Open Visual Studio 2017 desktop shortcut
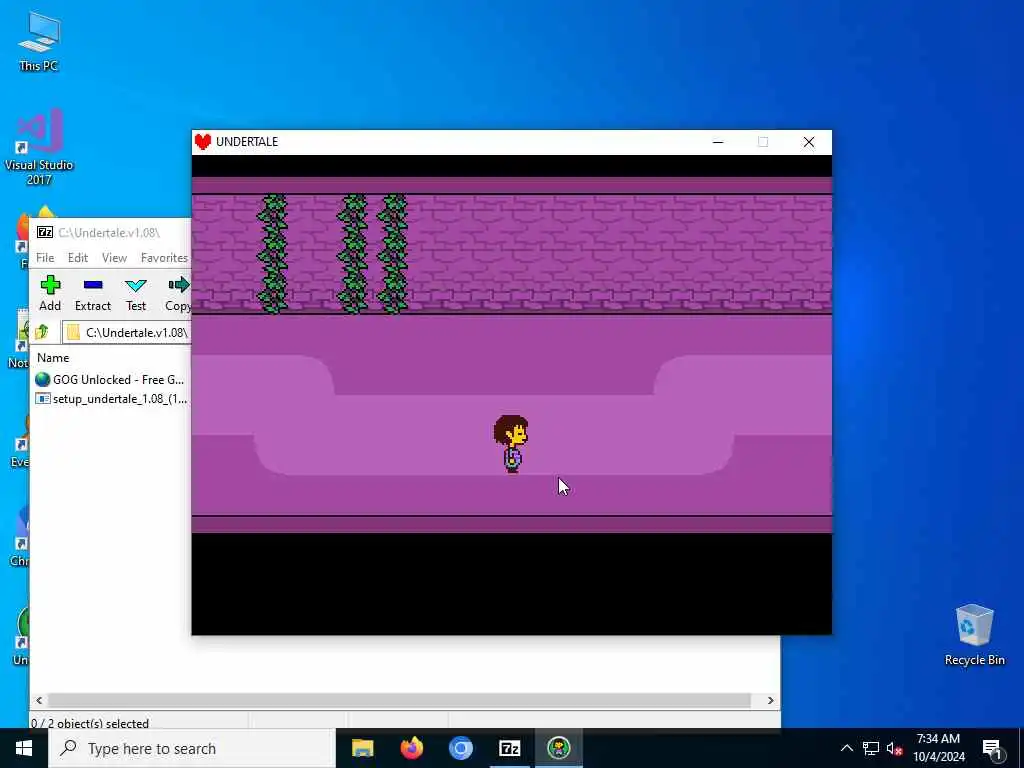Image resolution: width=1024 pixels, height=768 pixels. point(39,148)
